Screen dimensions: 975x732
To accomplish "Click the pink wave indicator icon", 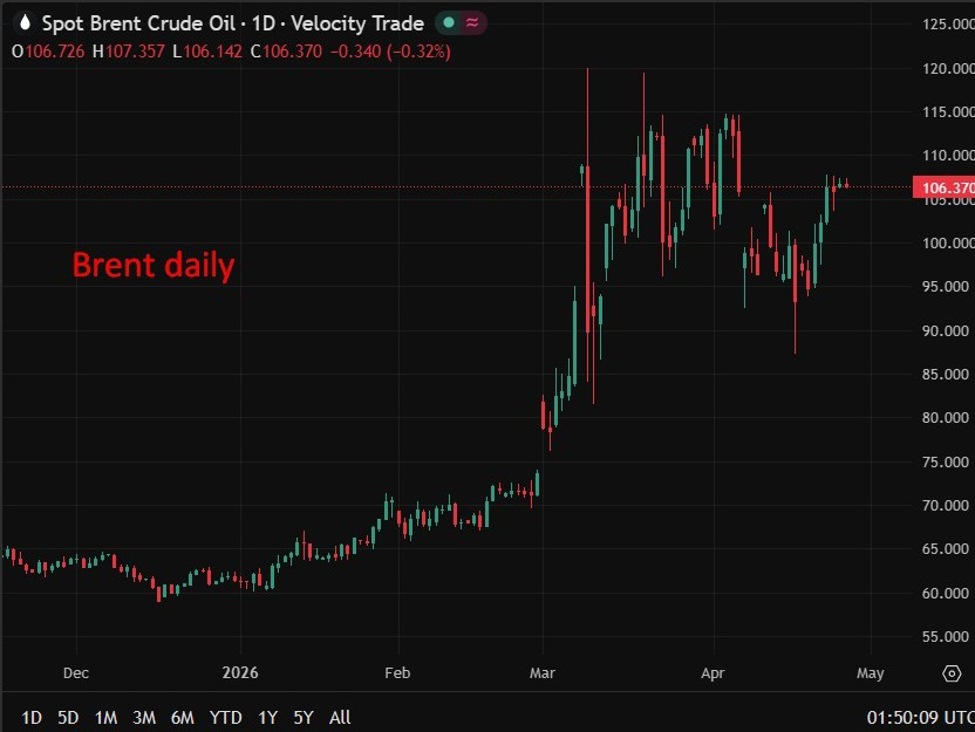I will click(471, 23).
